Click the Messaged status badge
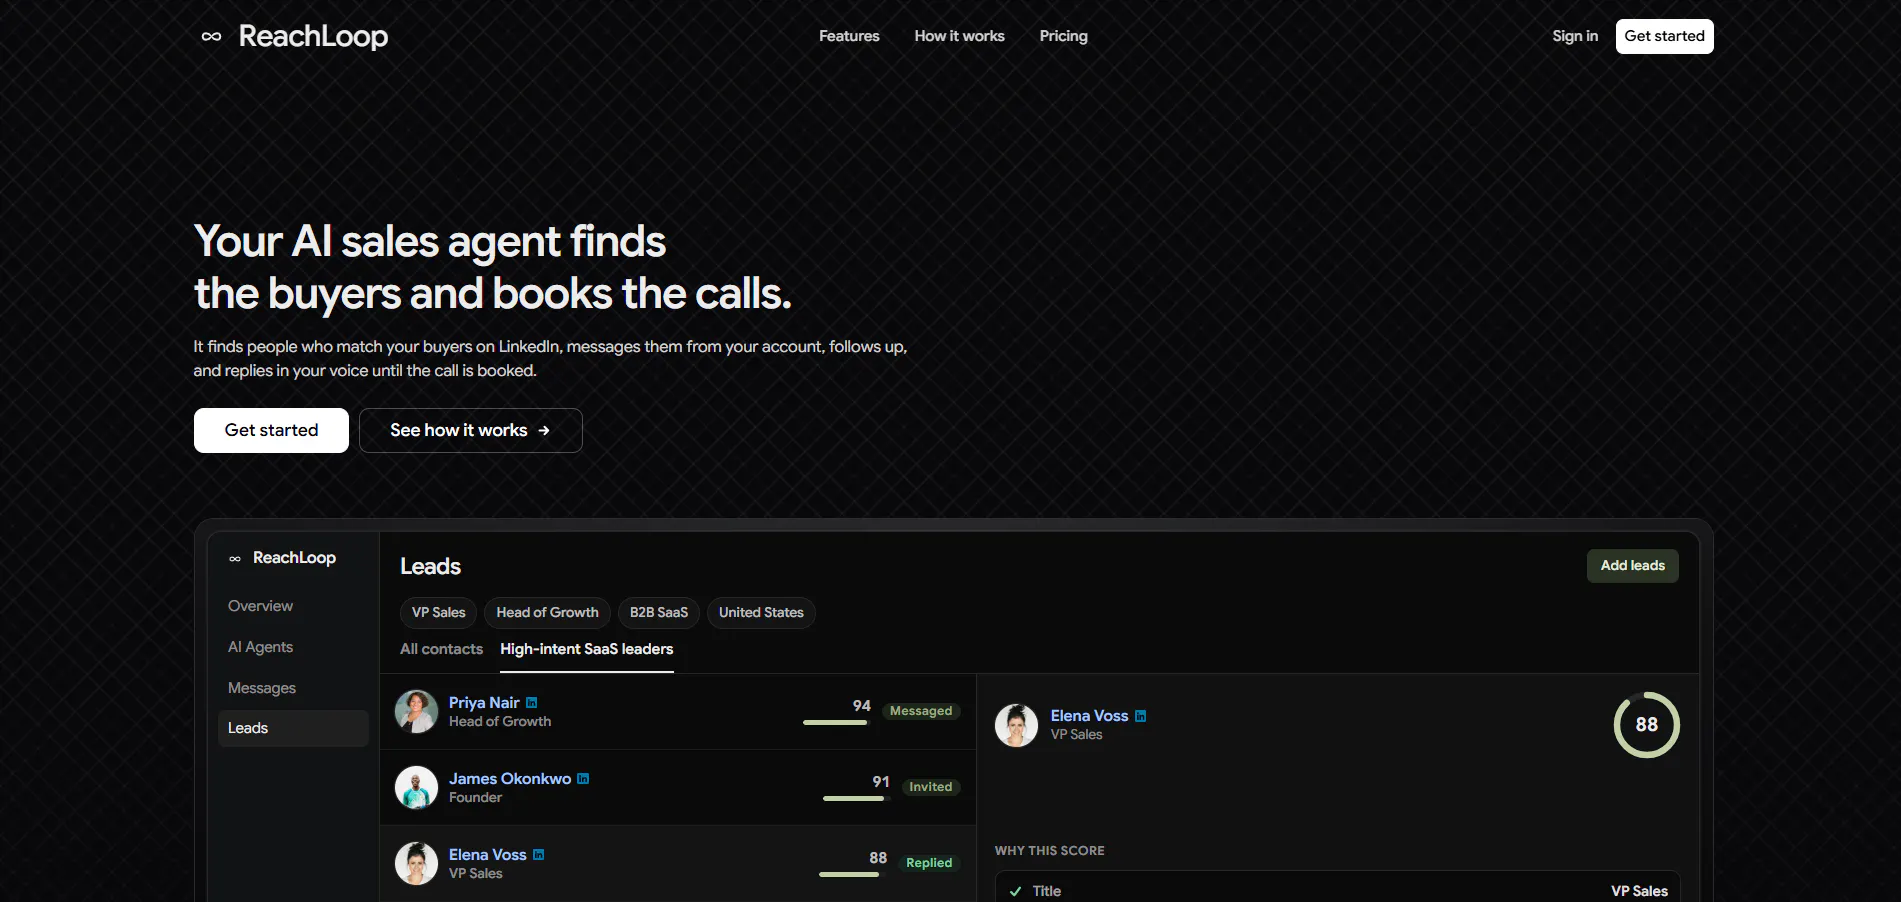The width and height of the screenshot is (1901, 902). point(921,711)
